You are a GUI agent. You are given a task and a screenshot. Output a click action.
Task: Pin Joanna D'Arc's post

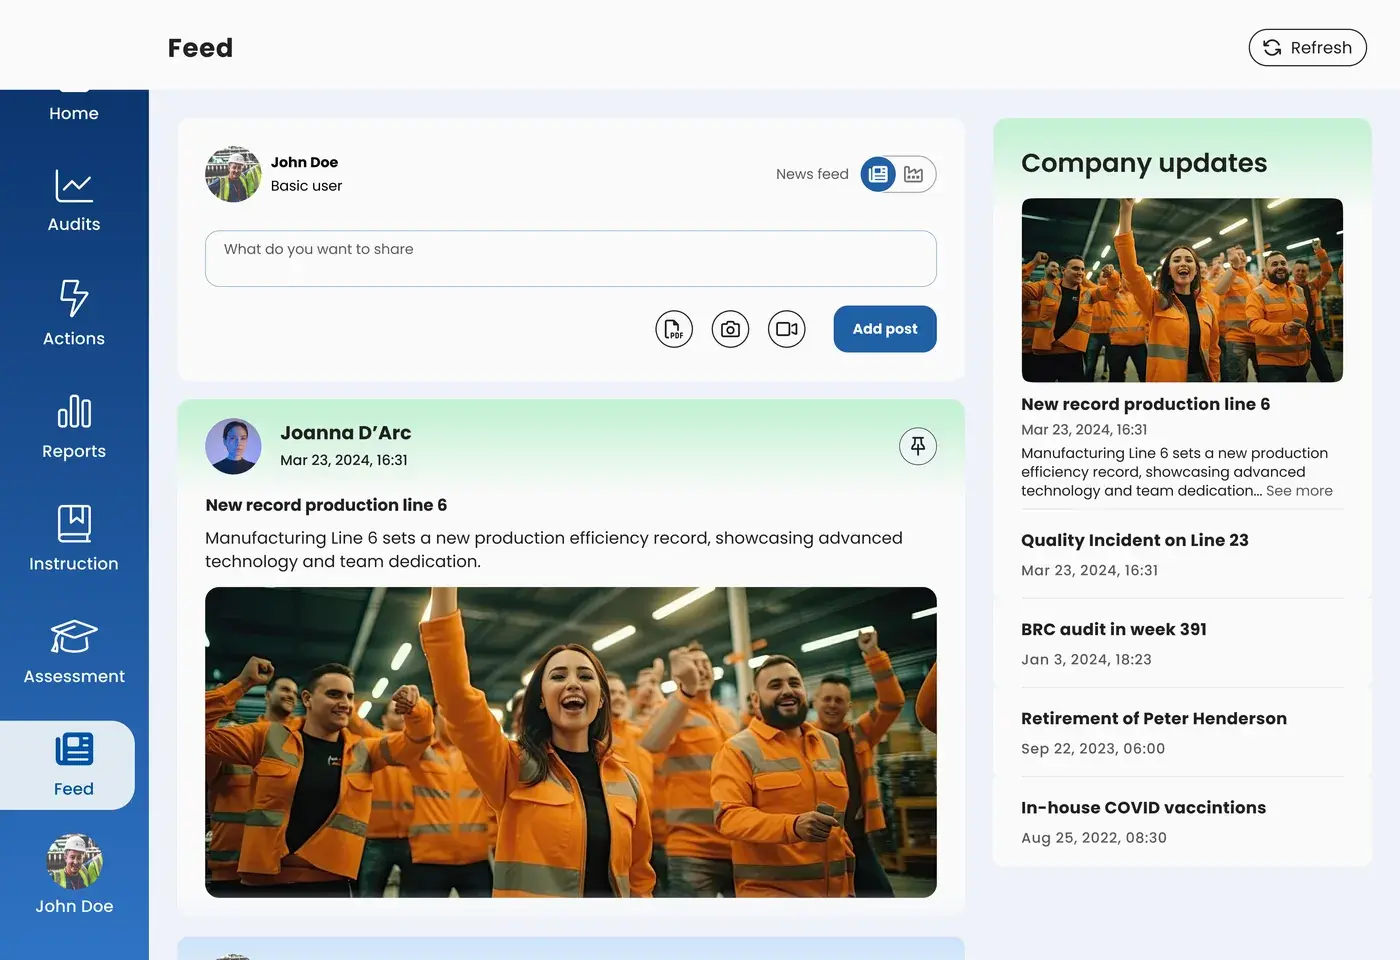(x=918, y=446)
